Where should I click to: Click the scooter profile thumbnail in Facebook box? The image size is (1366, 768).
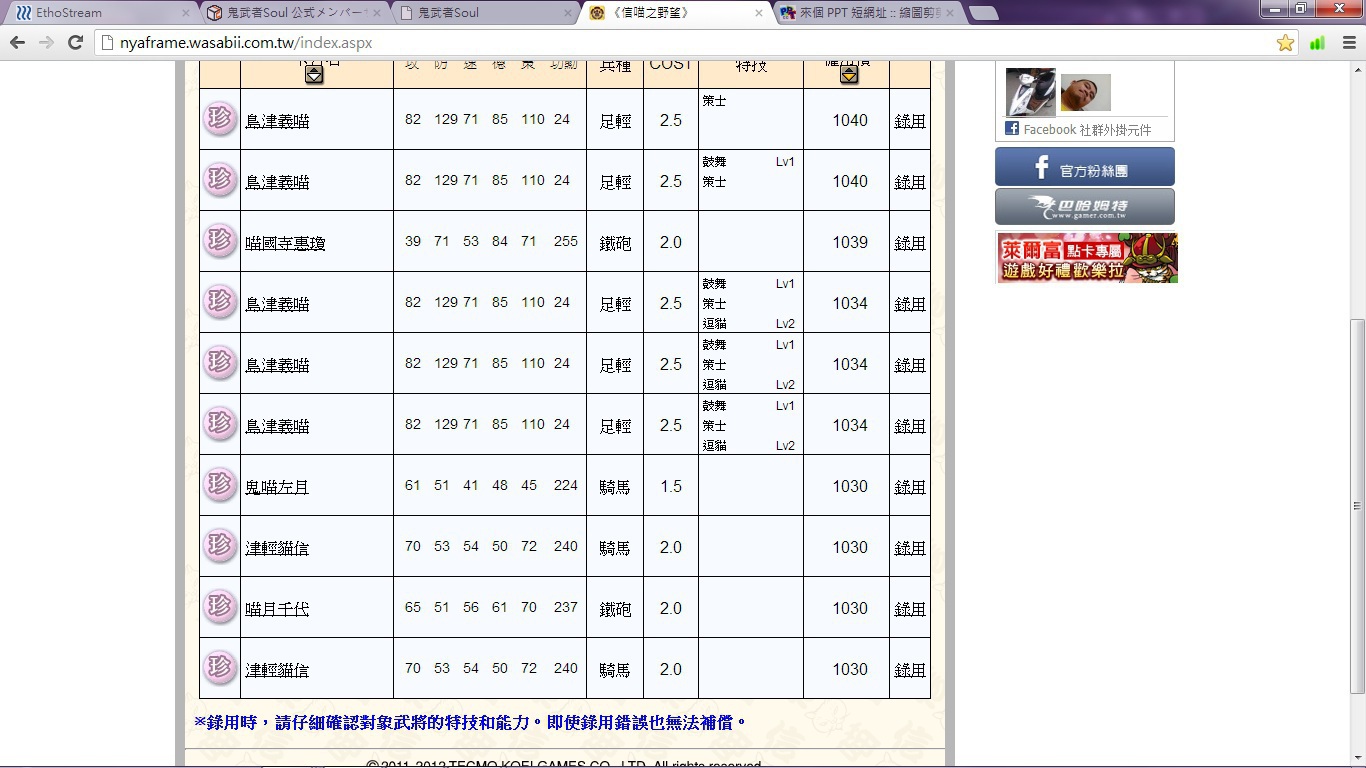pyautogui.click(x=1031, y=92)
